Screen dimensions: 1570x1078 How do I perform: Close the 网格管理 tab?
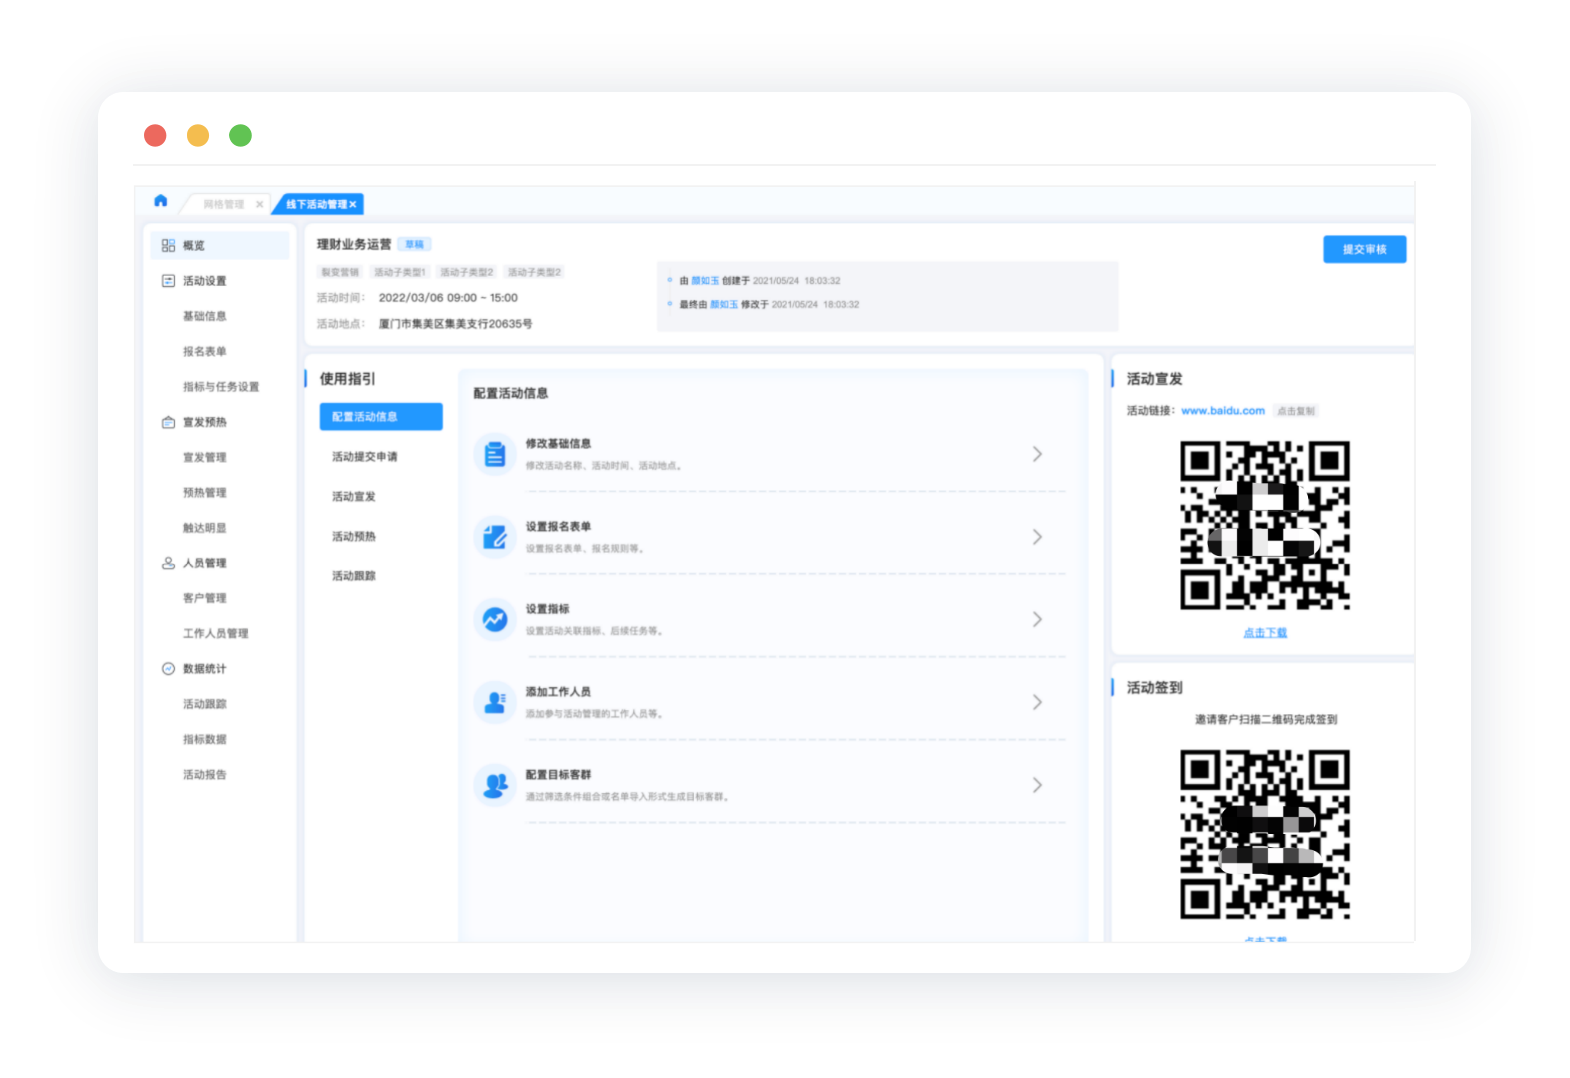coord(260,204)
